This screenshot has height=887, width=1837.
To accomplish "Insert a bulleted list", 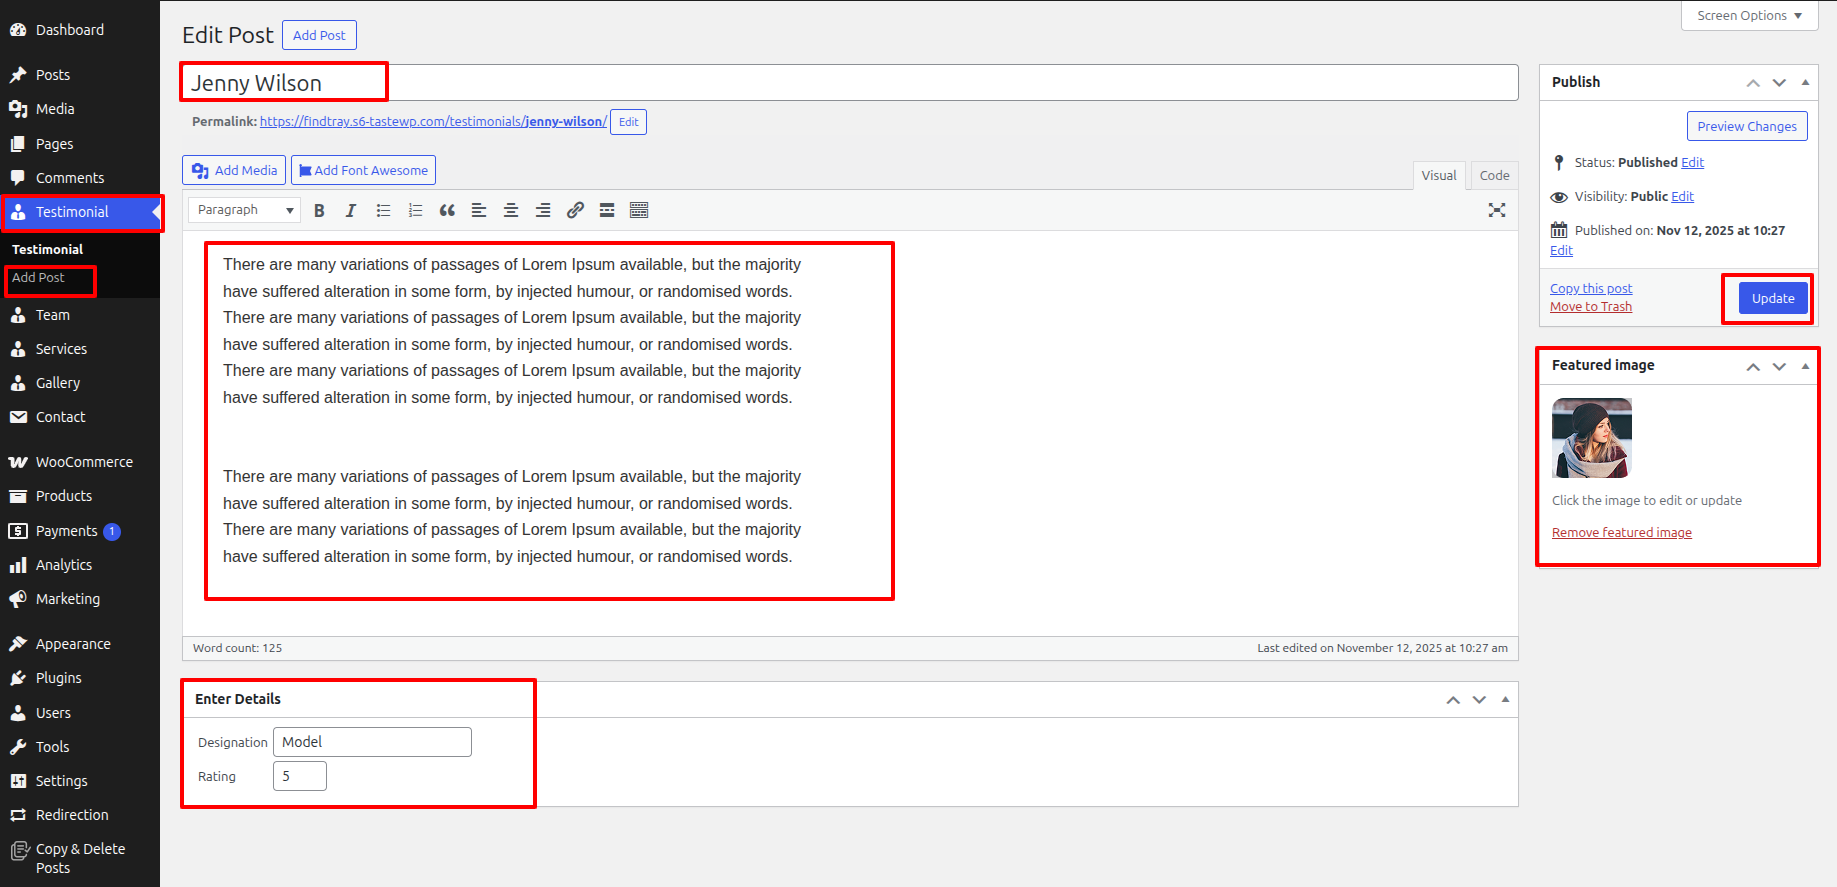I will 383,210.
